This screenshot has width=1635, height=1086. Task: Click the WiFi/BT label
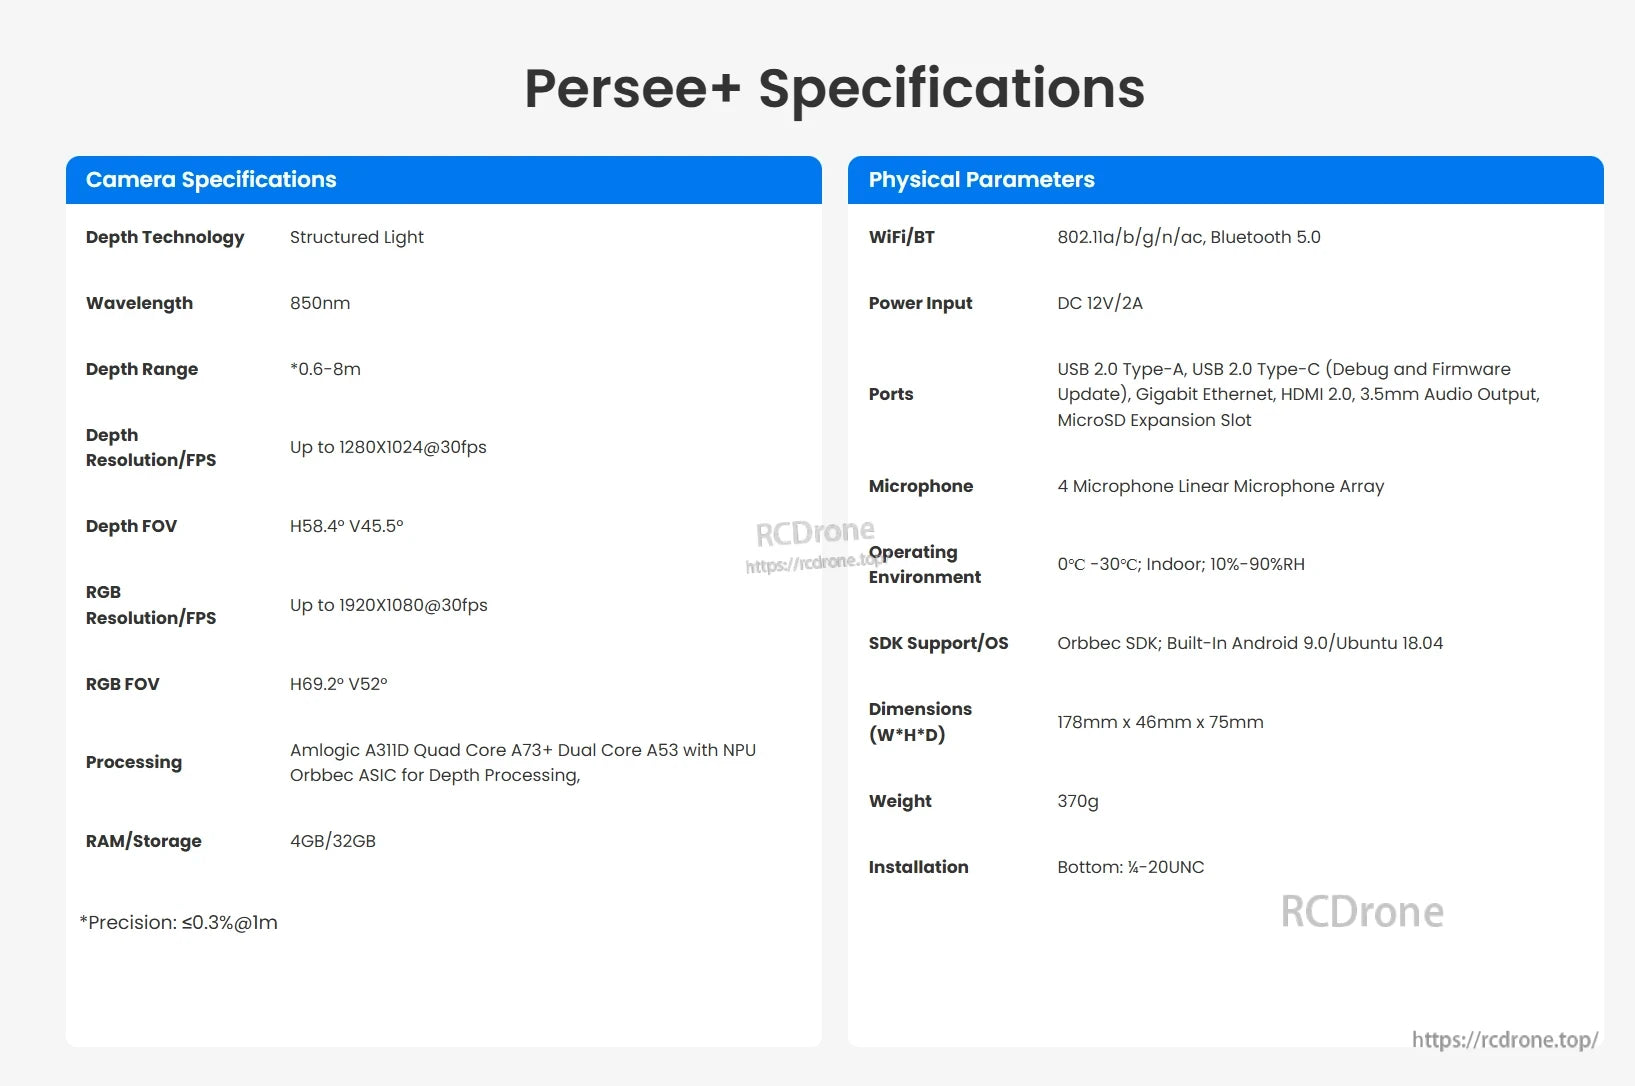(x=902, y=237)
